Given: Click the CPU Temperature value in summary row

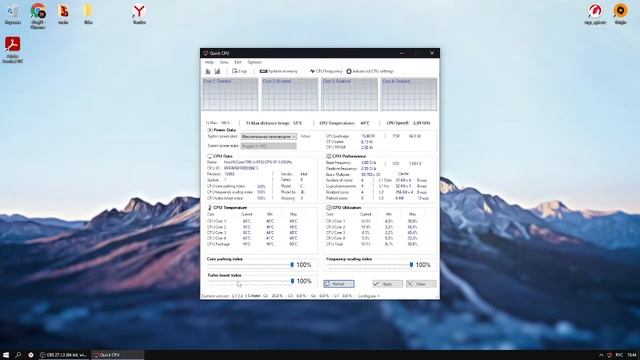Looking at the screenshot, I should click(x=365, y=123).
